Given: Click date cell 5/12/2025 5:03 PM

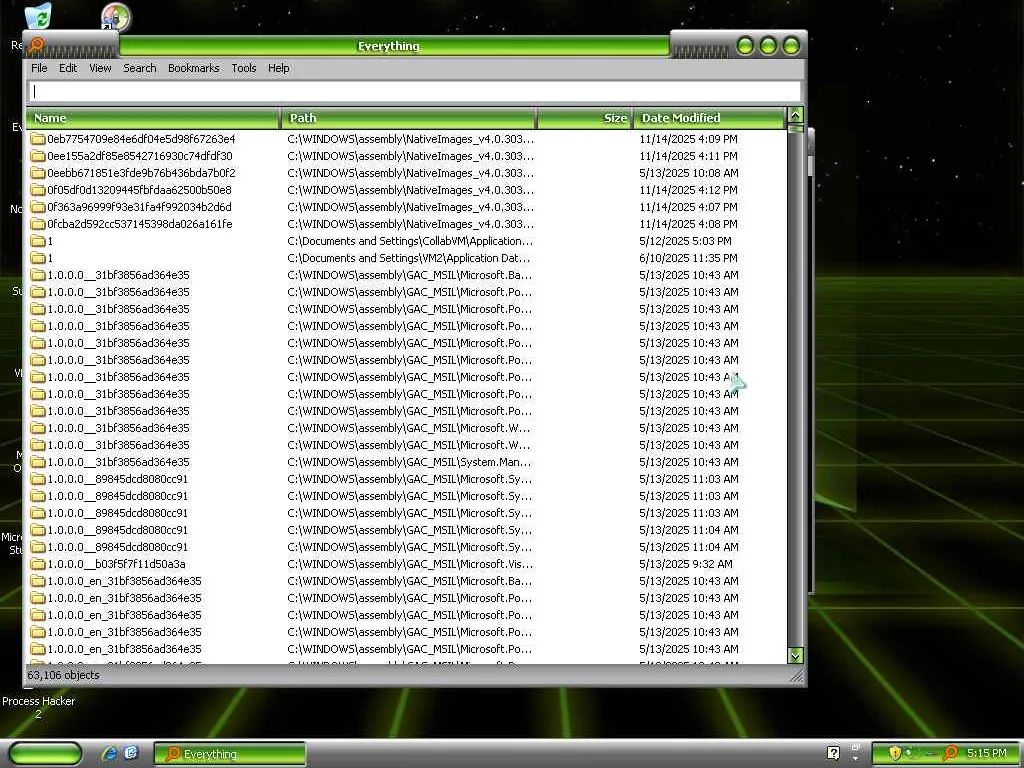Looking at the screenshot, I should tap(685, 241).
